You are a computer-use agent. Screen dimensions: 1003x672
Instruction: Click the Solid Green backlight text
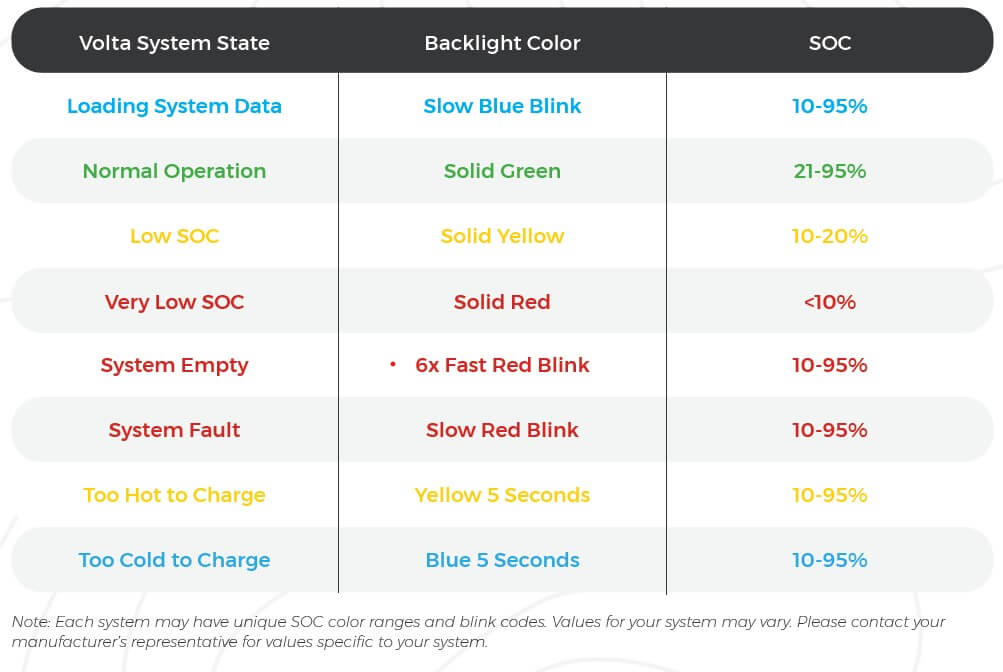[502, 171]
